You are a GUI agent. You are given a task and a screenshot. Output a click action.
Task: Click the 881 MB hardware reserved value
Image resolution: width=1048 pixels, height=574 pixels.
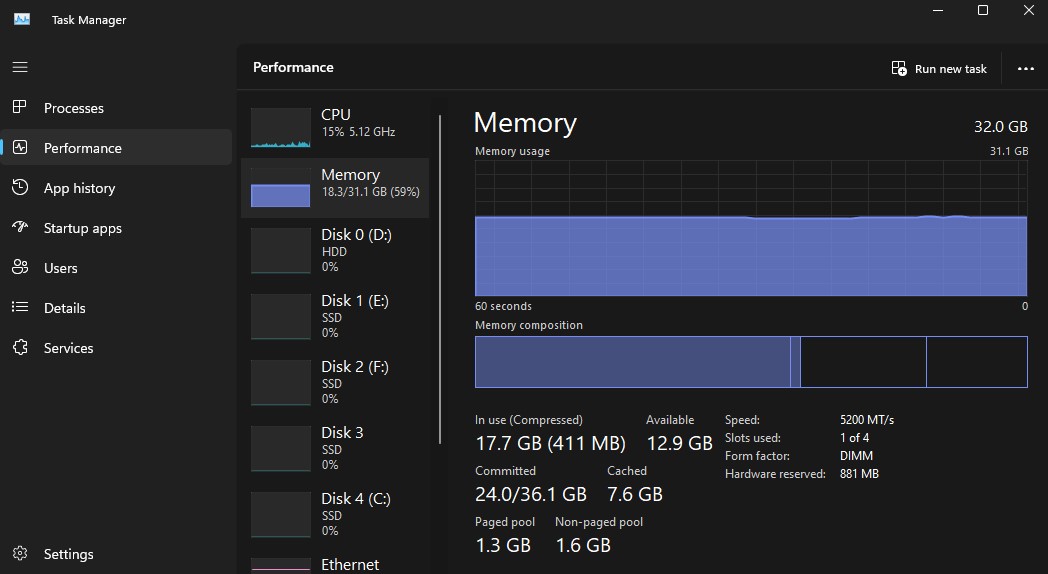[x=859, y=474]
